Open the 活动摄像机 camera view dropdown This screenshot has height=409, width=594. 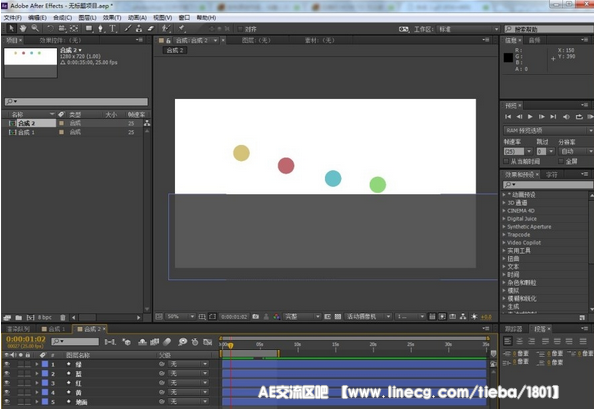click(369, 317)
